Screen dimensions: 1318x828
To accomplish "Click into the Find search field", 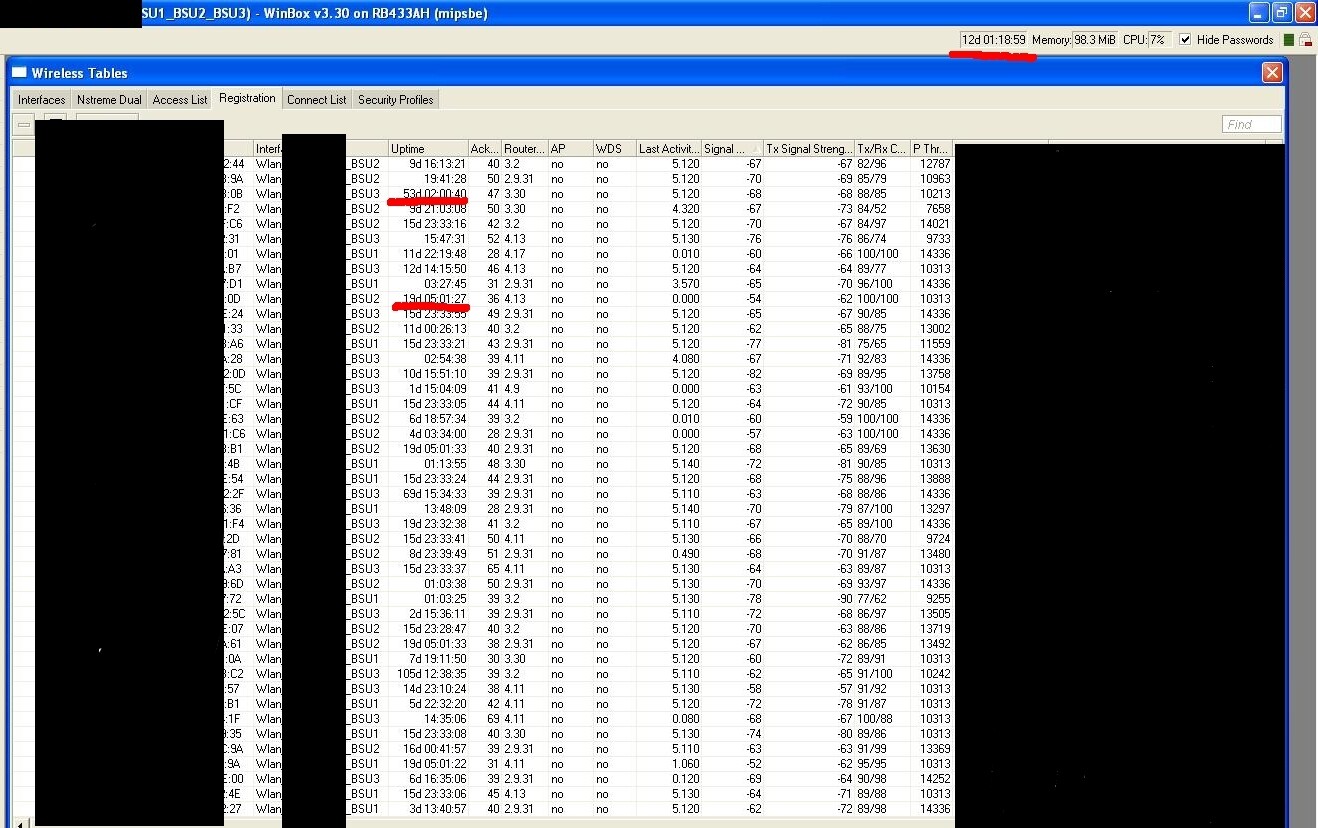I will (1251, 124).
